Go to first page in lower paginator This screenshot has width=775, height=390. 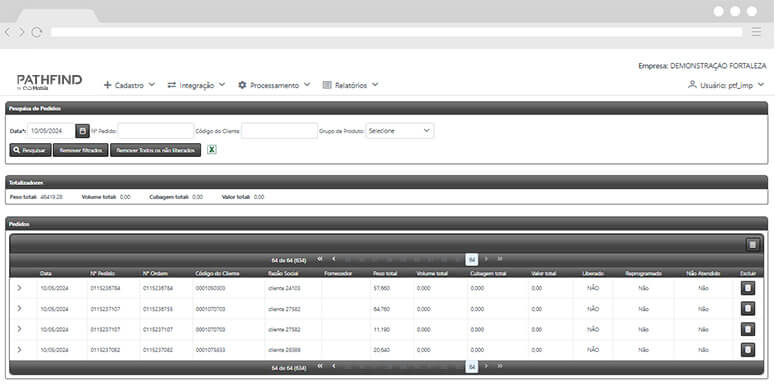tap(320, 366)
